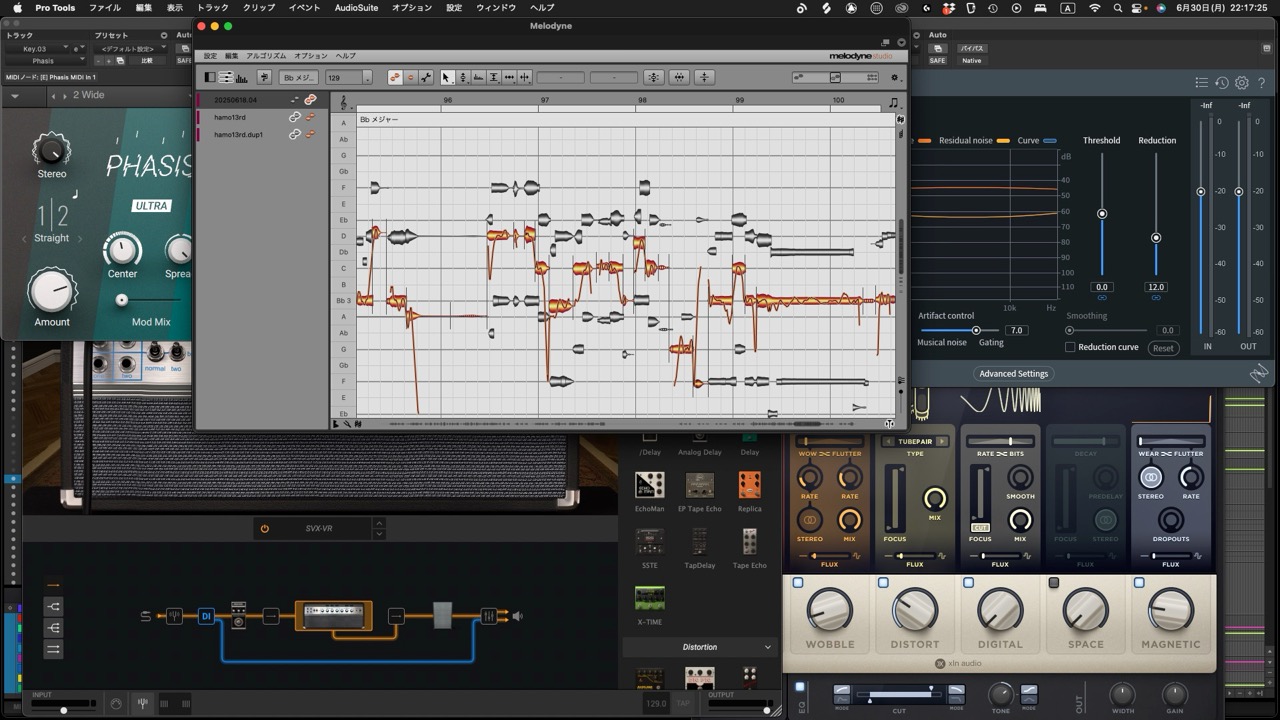
Task: Open Pro Tools クリップ menu
Action: pos(259,8)
